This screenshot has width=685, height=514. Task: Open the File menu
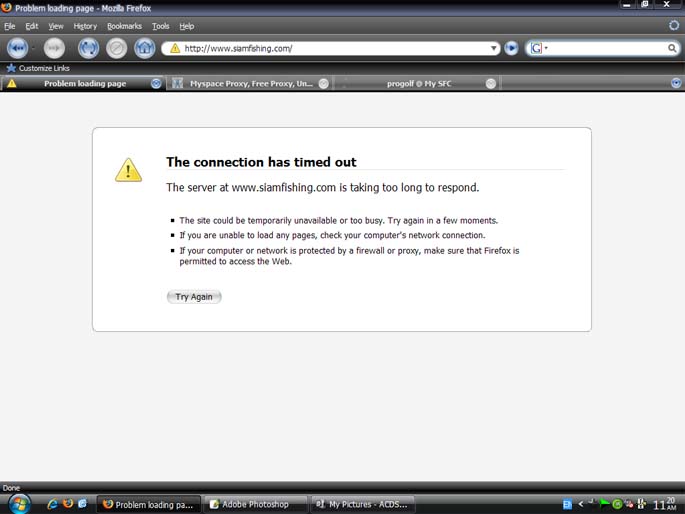10,26
